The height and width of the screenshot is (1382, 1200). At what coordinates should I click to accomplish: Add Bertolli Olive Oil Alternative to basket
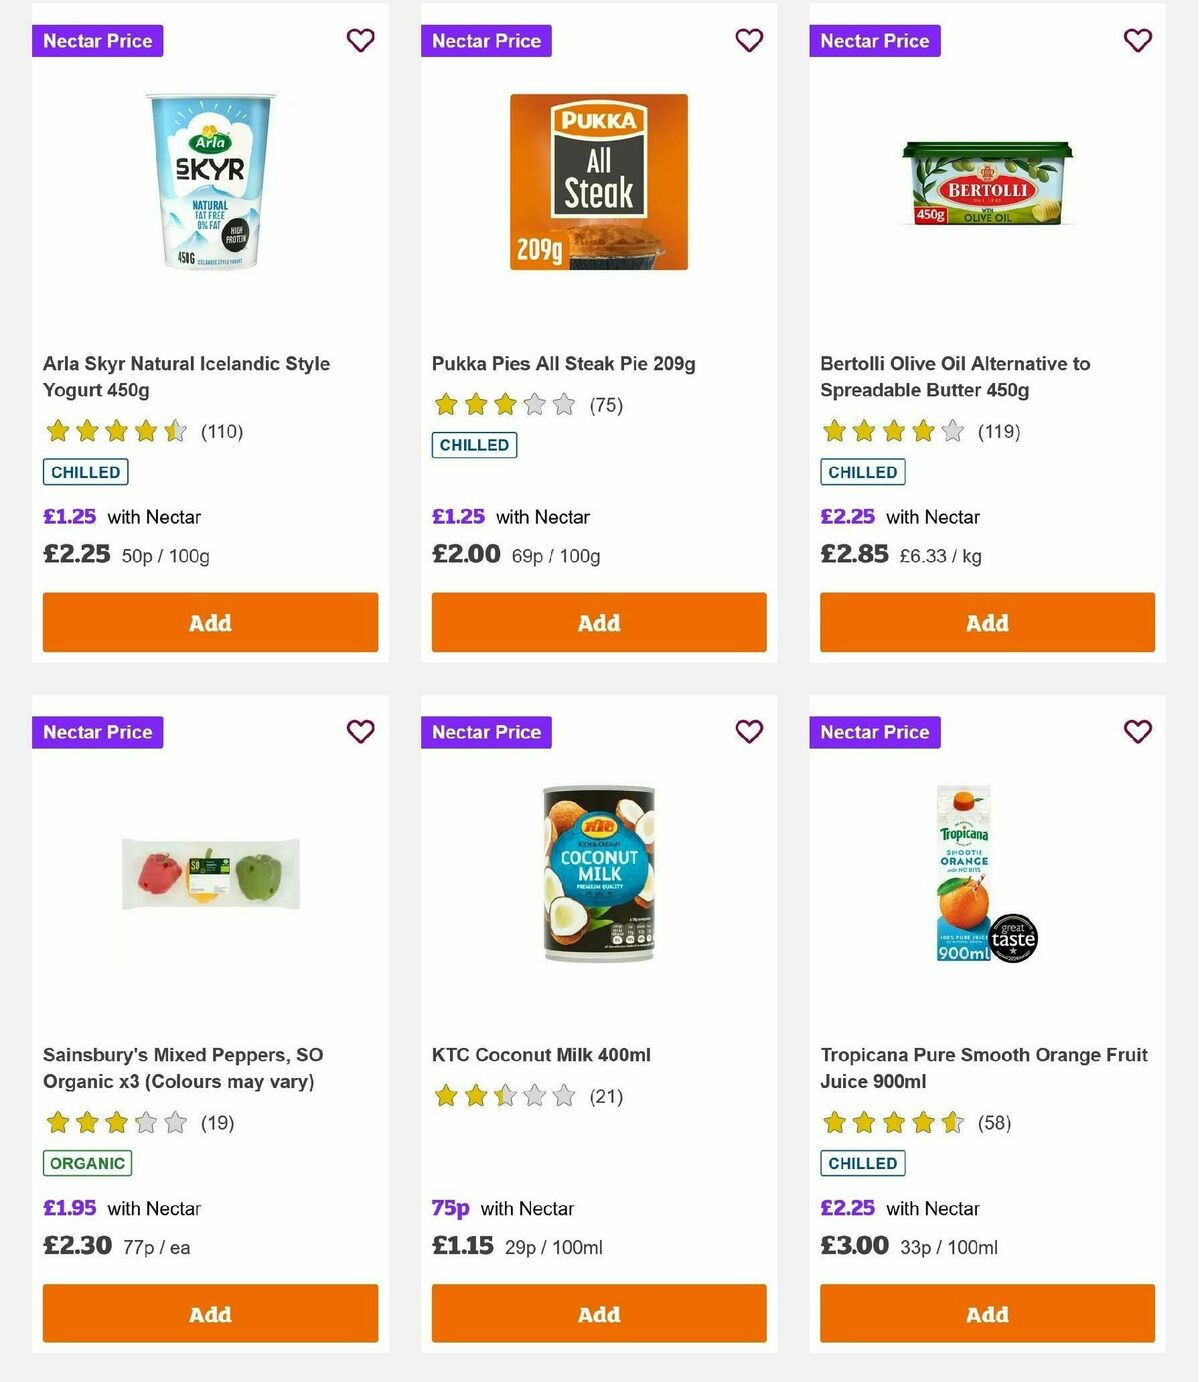tap(986, 622)
